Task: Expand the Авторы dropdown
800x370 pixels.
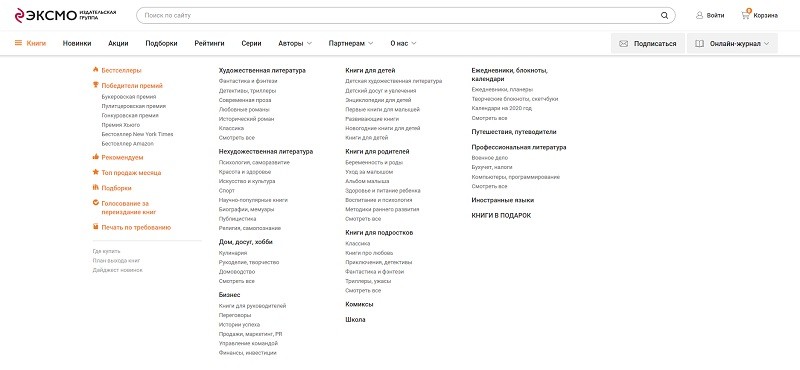Action: (x=295, y=43)
